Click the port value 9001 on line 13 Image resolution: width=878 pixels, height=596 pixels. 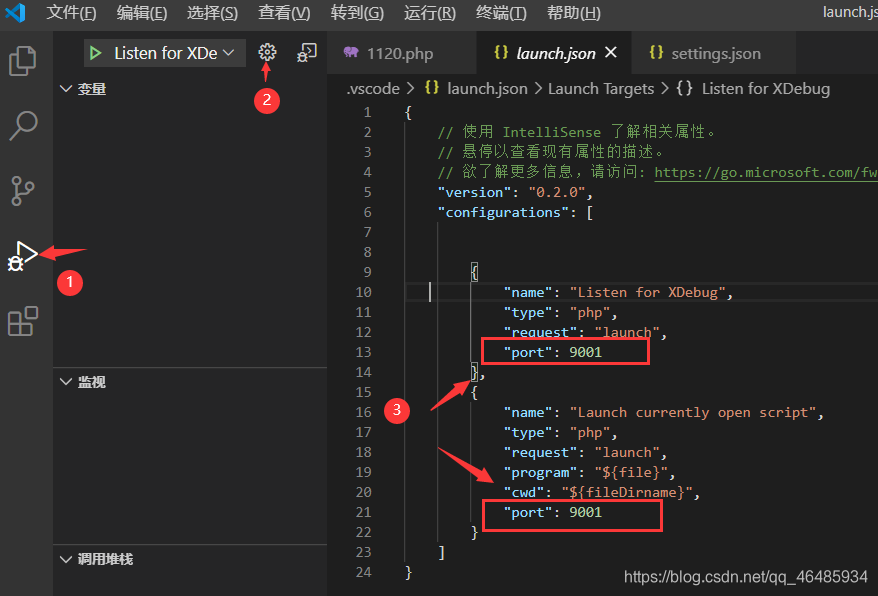click(x=586, y=352)
